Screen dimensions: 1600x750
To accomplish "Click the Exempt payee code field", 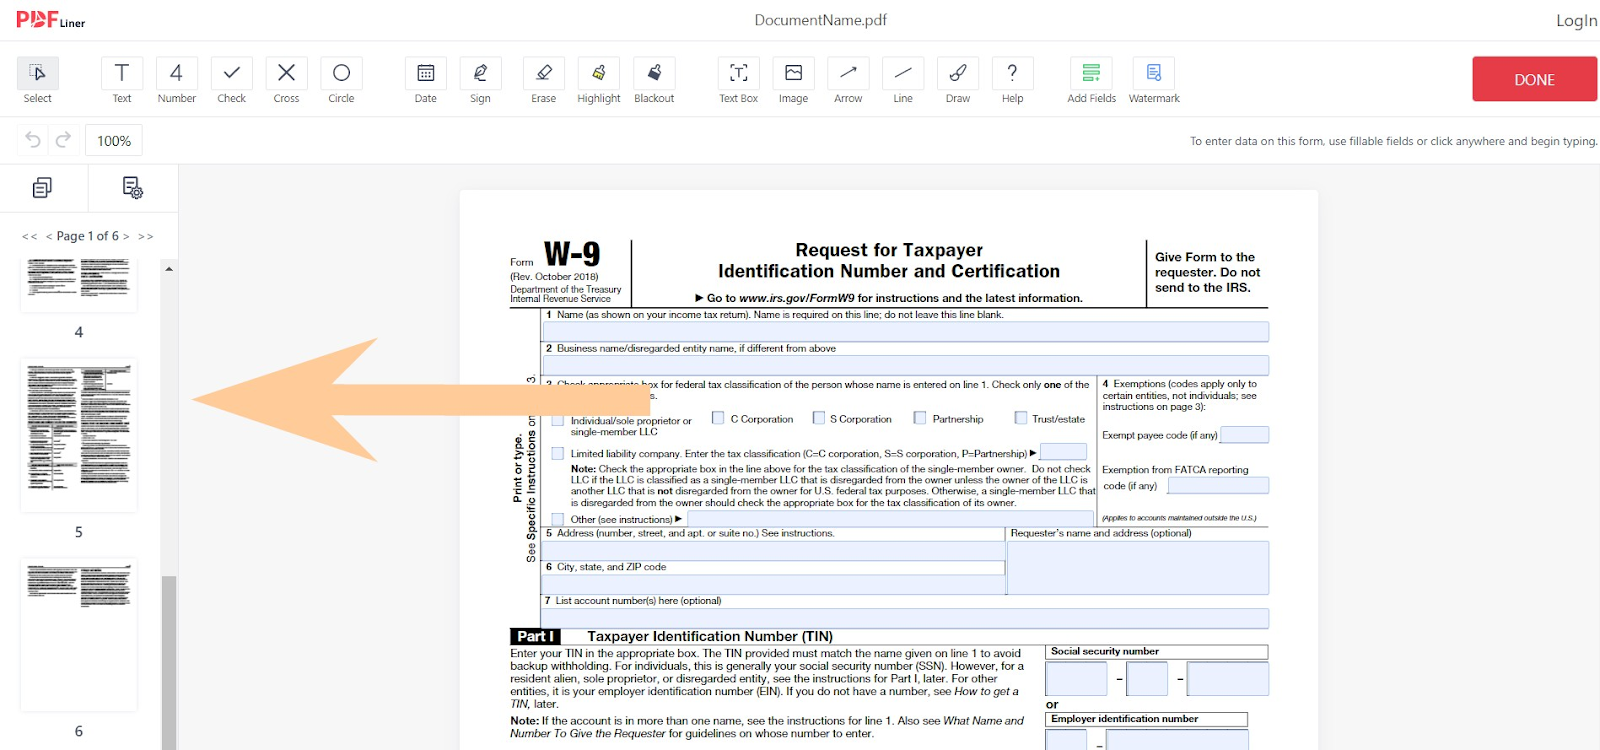I will click(x=1245, y=435).
